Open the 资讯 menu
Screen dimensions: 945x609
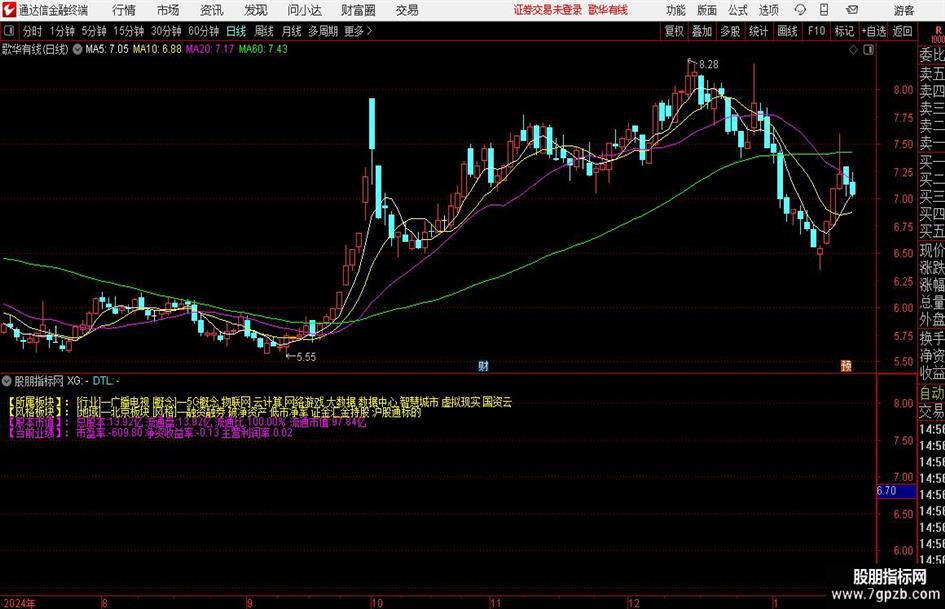point(211,10)
